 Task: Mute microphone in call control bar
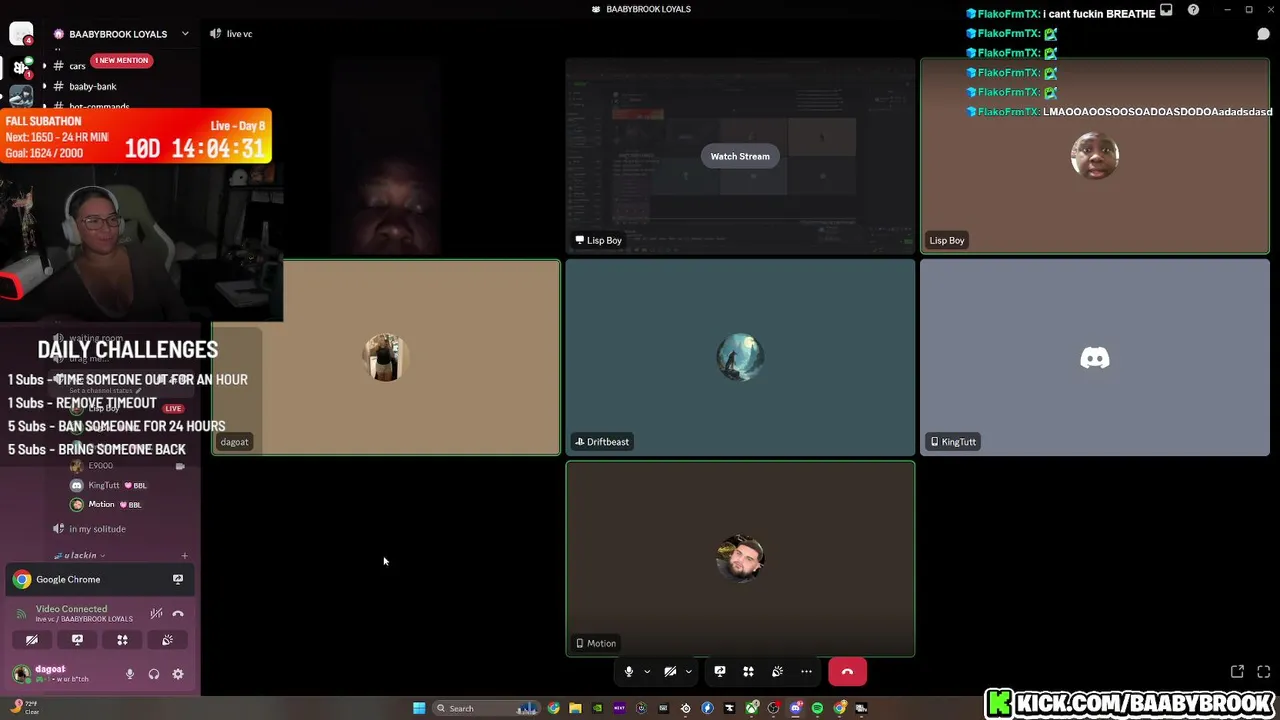629,672
